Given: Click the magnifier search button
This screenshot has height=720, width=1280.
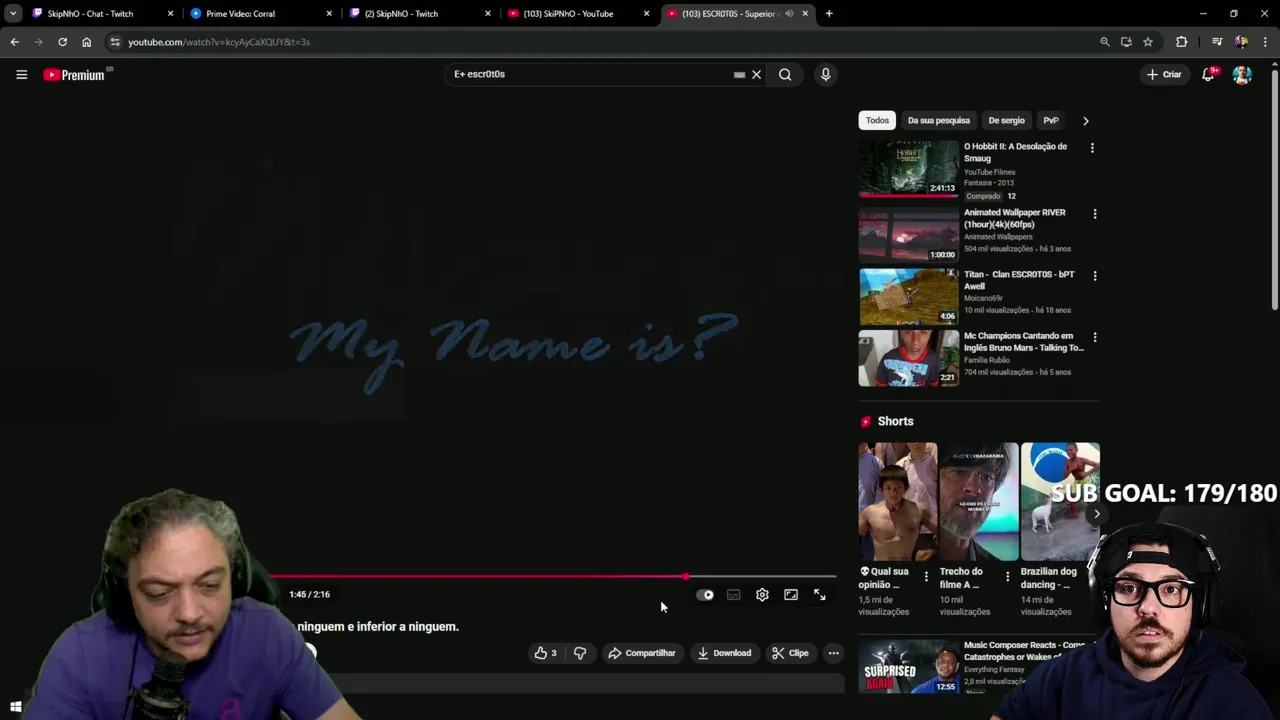Looking at the screenshot, I should [x=785, y=74].
